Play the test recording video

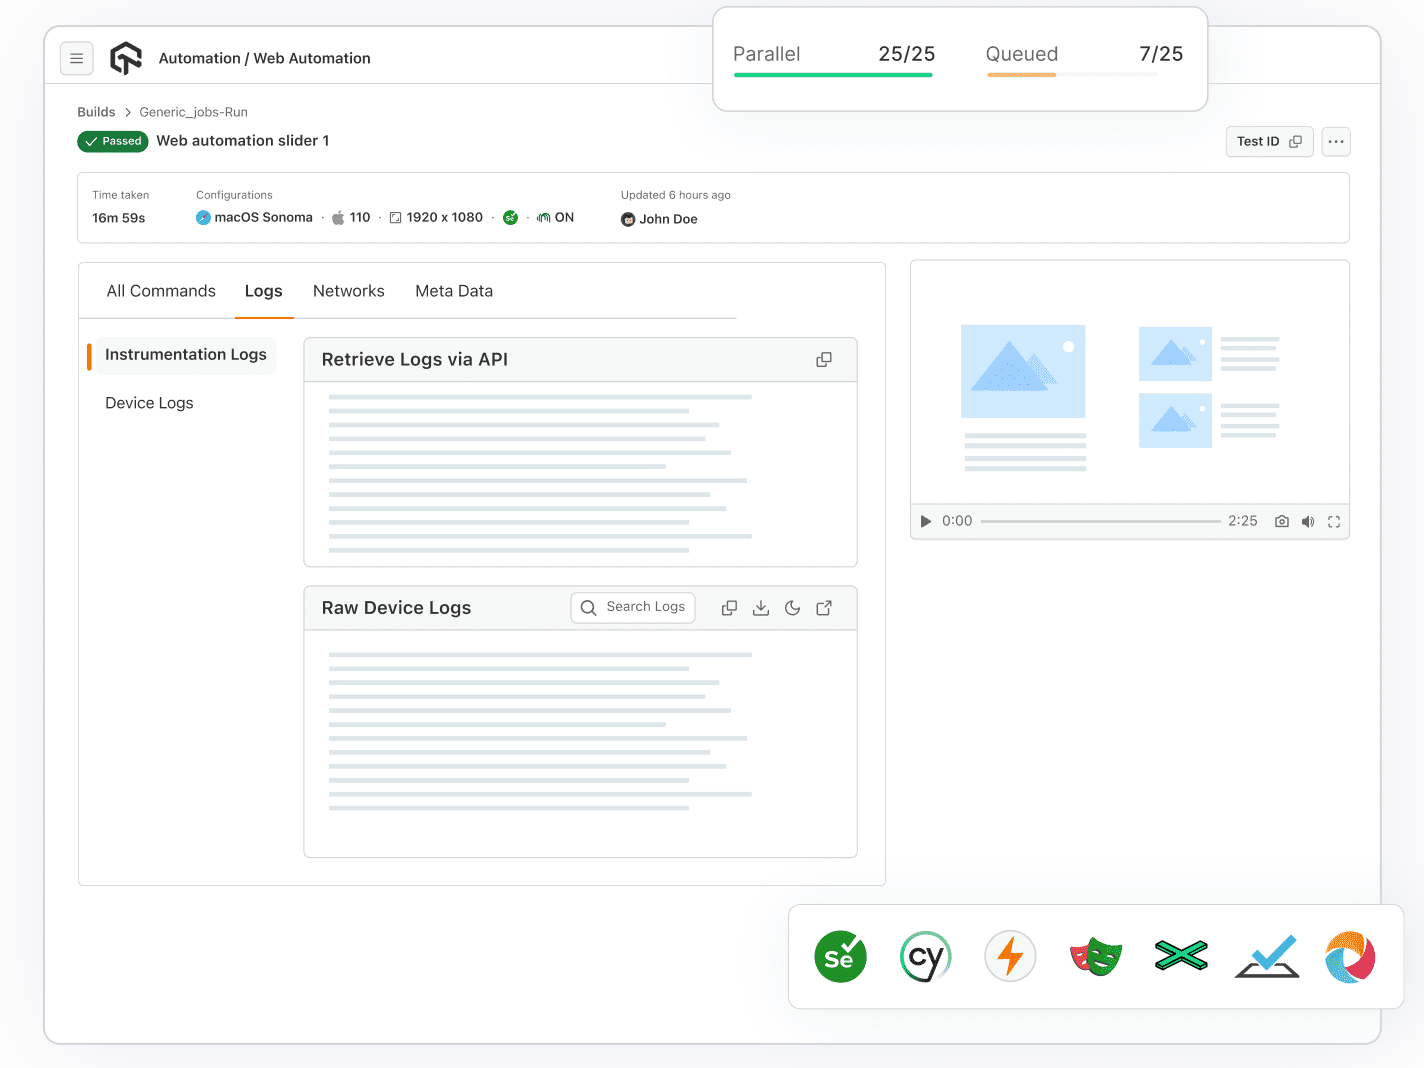pos(925,521)
